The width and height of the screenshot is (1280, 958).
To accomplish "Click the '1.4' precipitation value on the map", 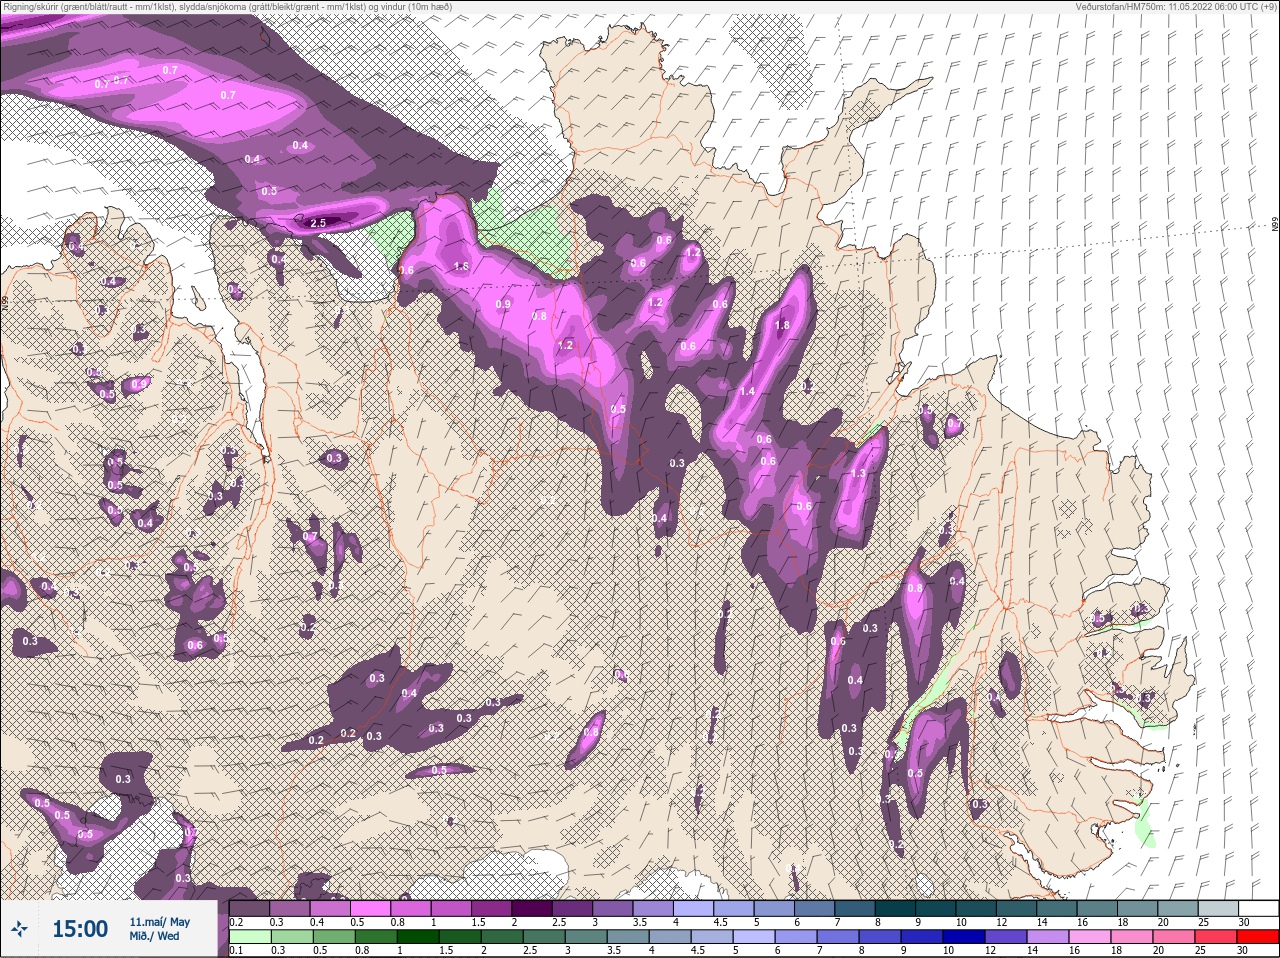I will [x=747, y=392].
